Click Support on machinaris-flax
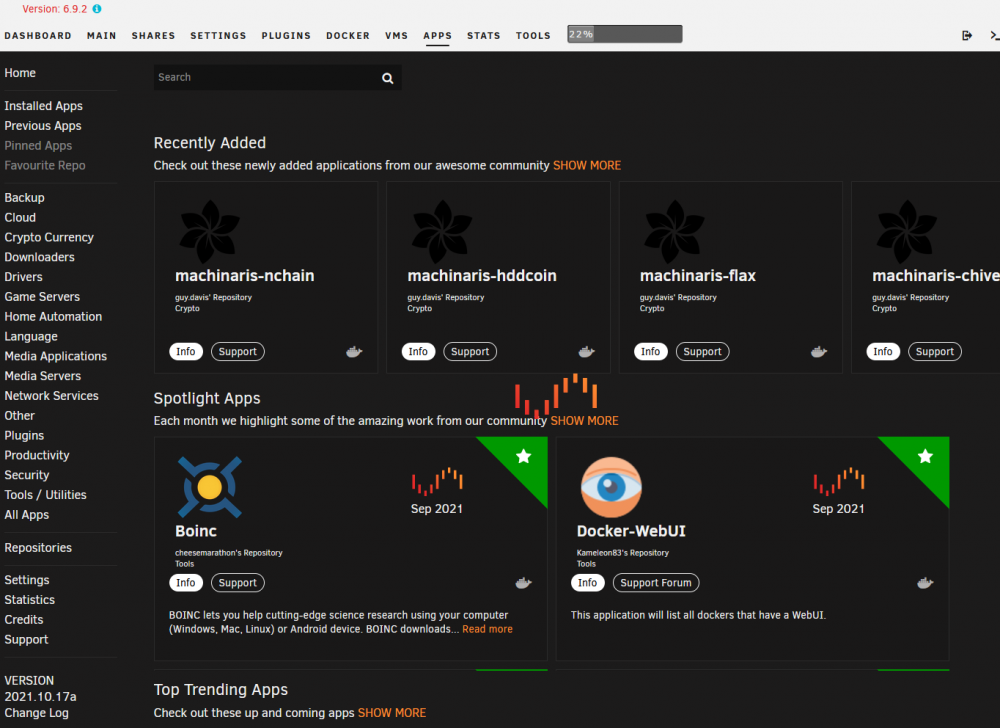 pyautogui.click(x=702, y=352)
